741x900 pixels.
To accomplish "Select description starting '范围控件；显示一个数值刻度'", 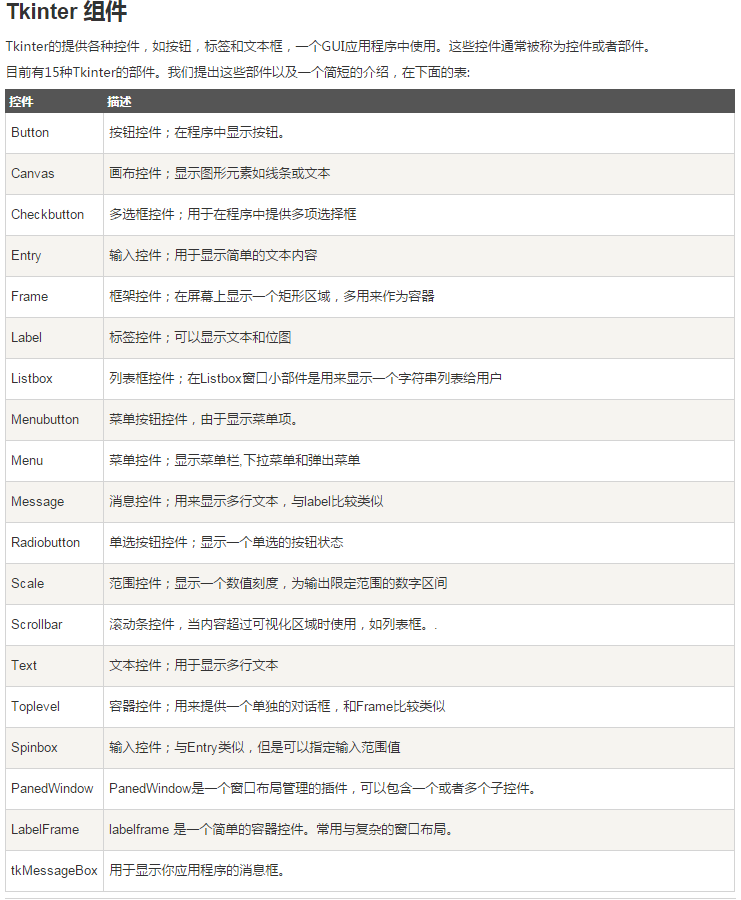I will [278, 584].
